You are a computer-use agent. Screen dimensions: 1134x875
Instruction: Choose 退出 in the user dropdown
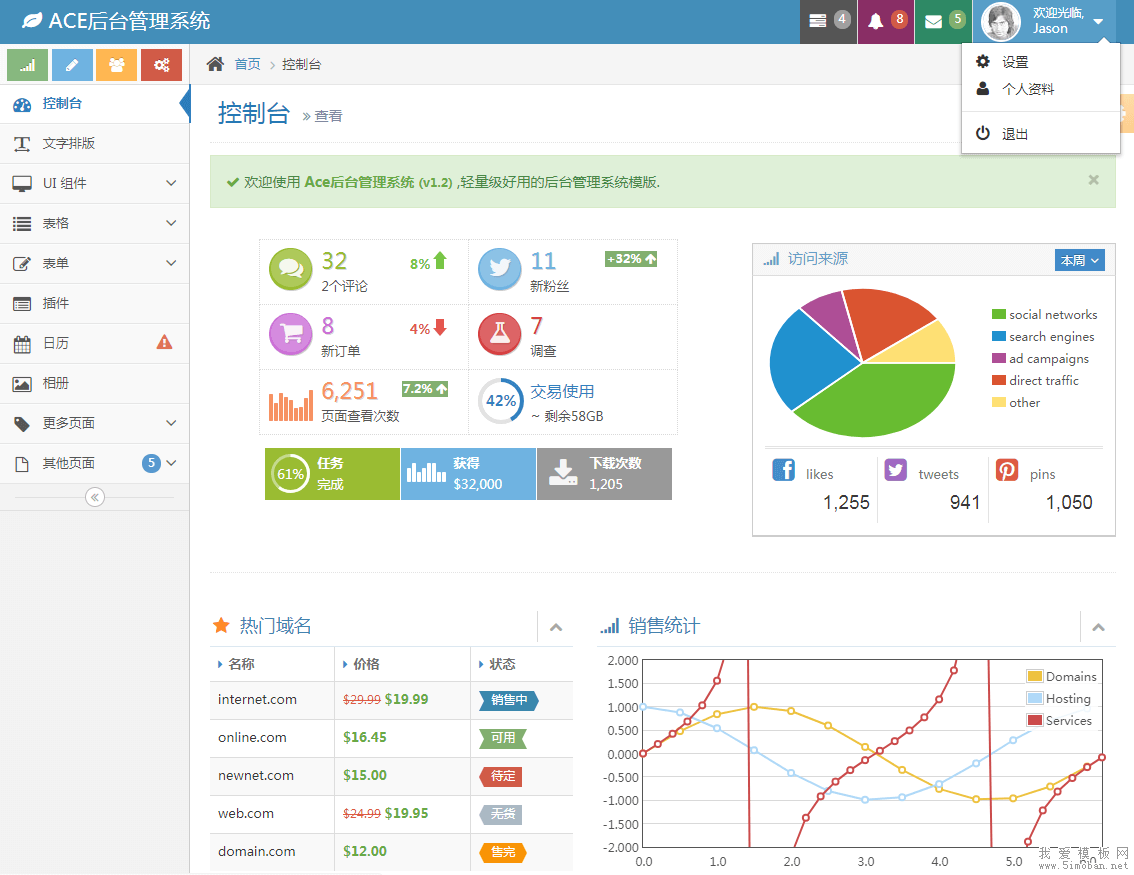pyautogui.click(x=1014, y=134)
